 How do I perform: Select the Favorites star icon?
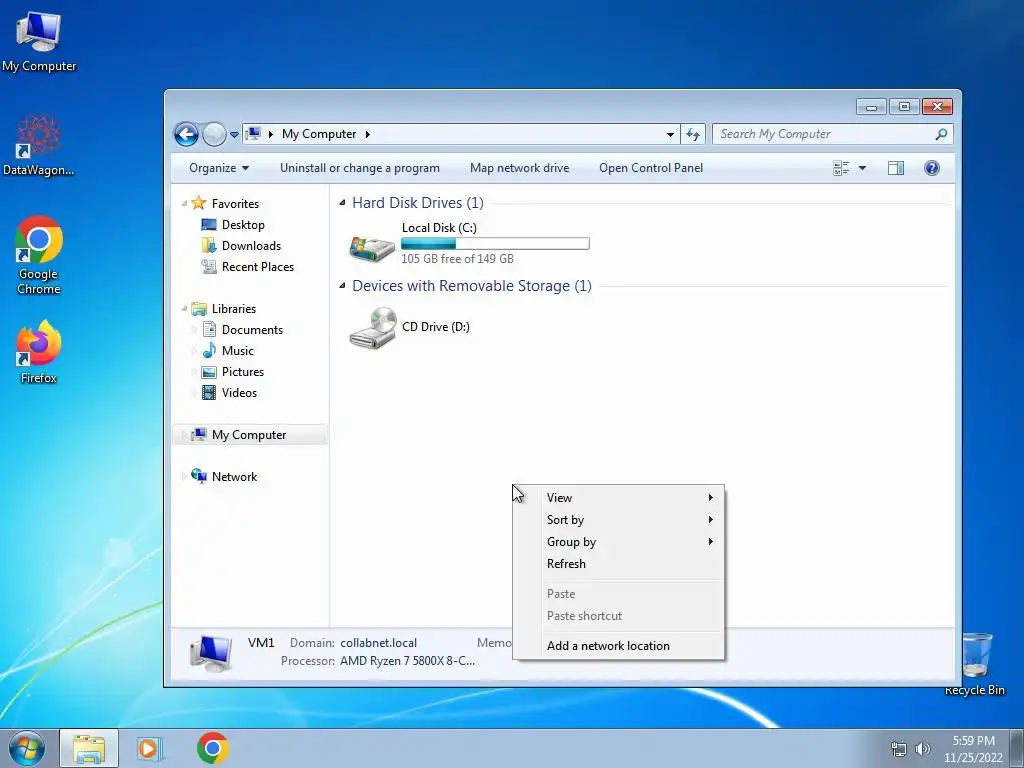199,203
